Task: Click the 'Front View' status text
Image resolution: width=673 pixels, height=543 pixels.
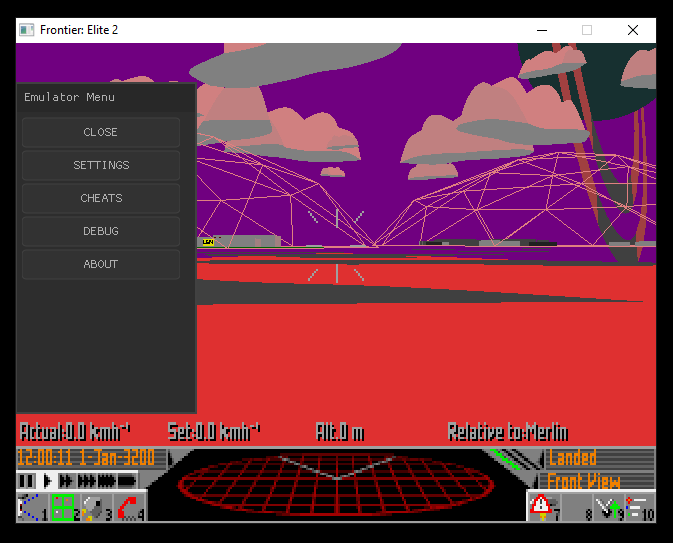Action: (584, 481)
